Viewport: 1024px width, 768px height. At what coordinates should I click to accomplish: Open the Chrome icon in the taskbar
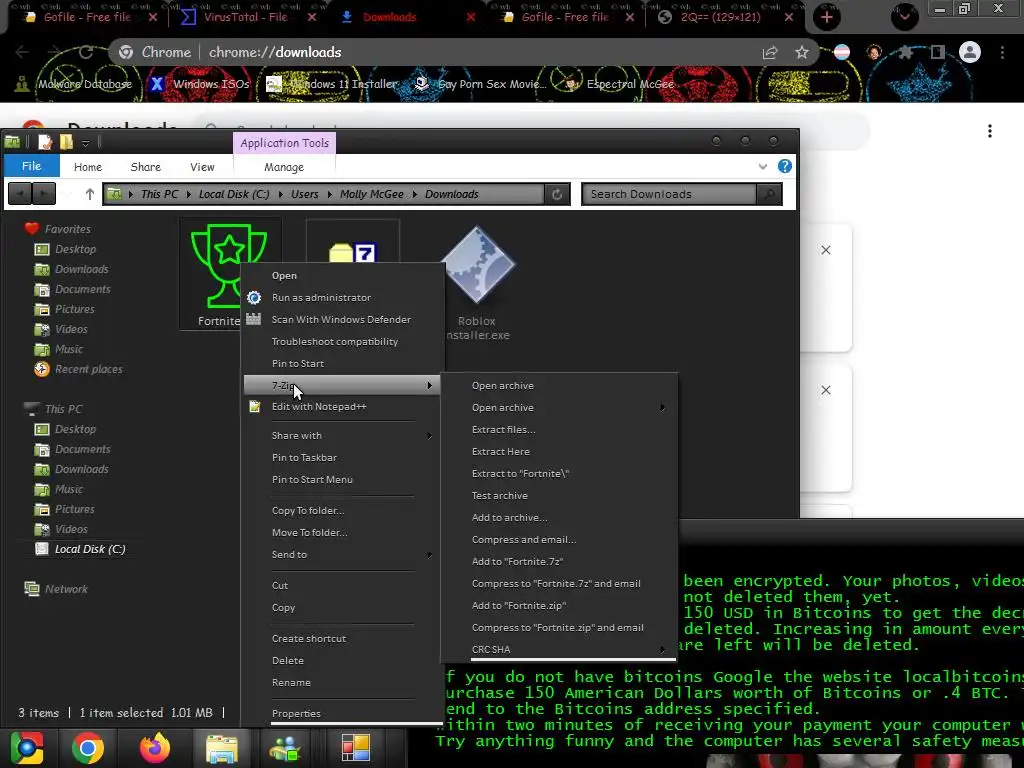pyautogui.click(x=88, y=748)
